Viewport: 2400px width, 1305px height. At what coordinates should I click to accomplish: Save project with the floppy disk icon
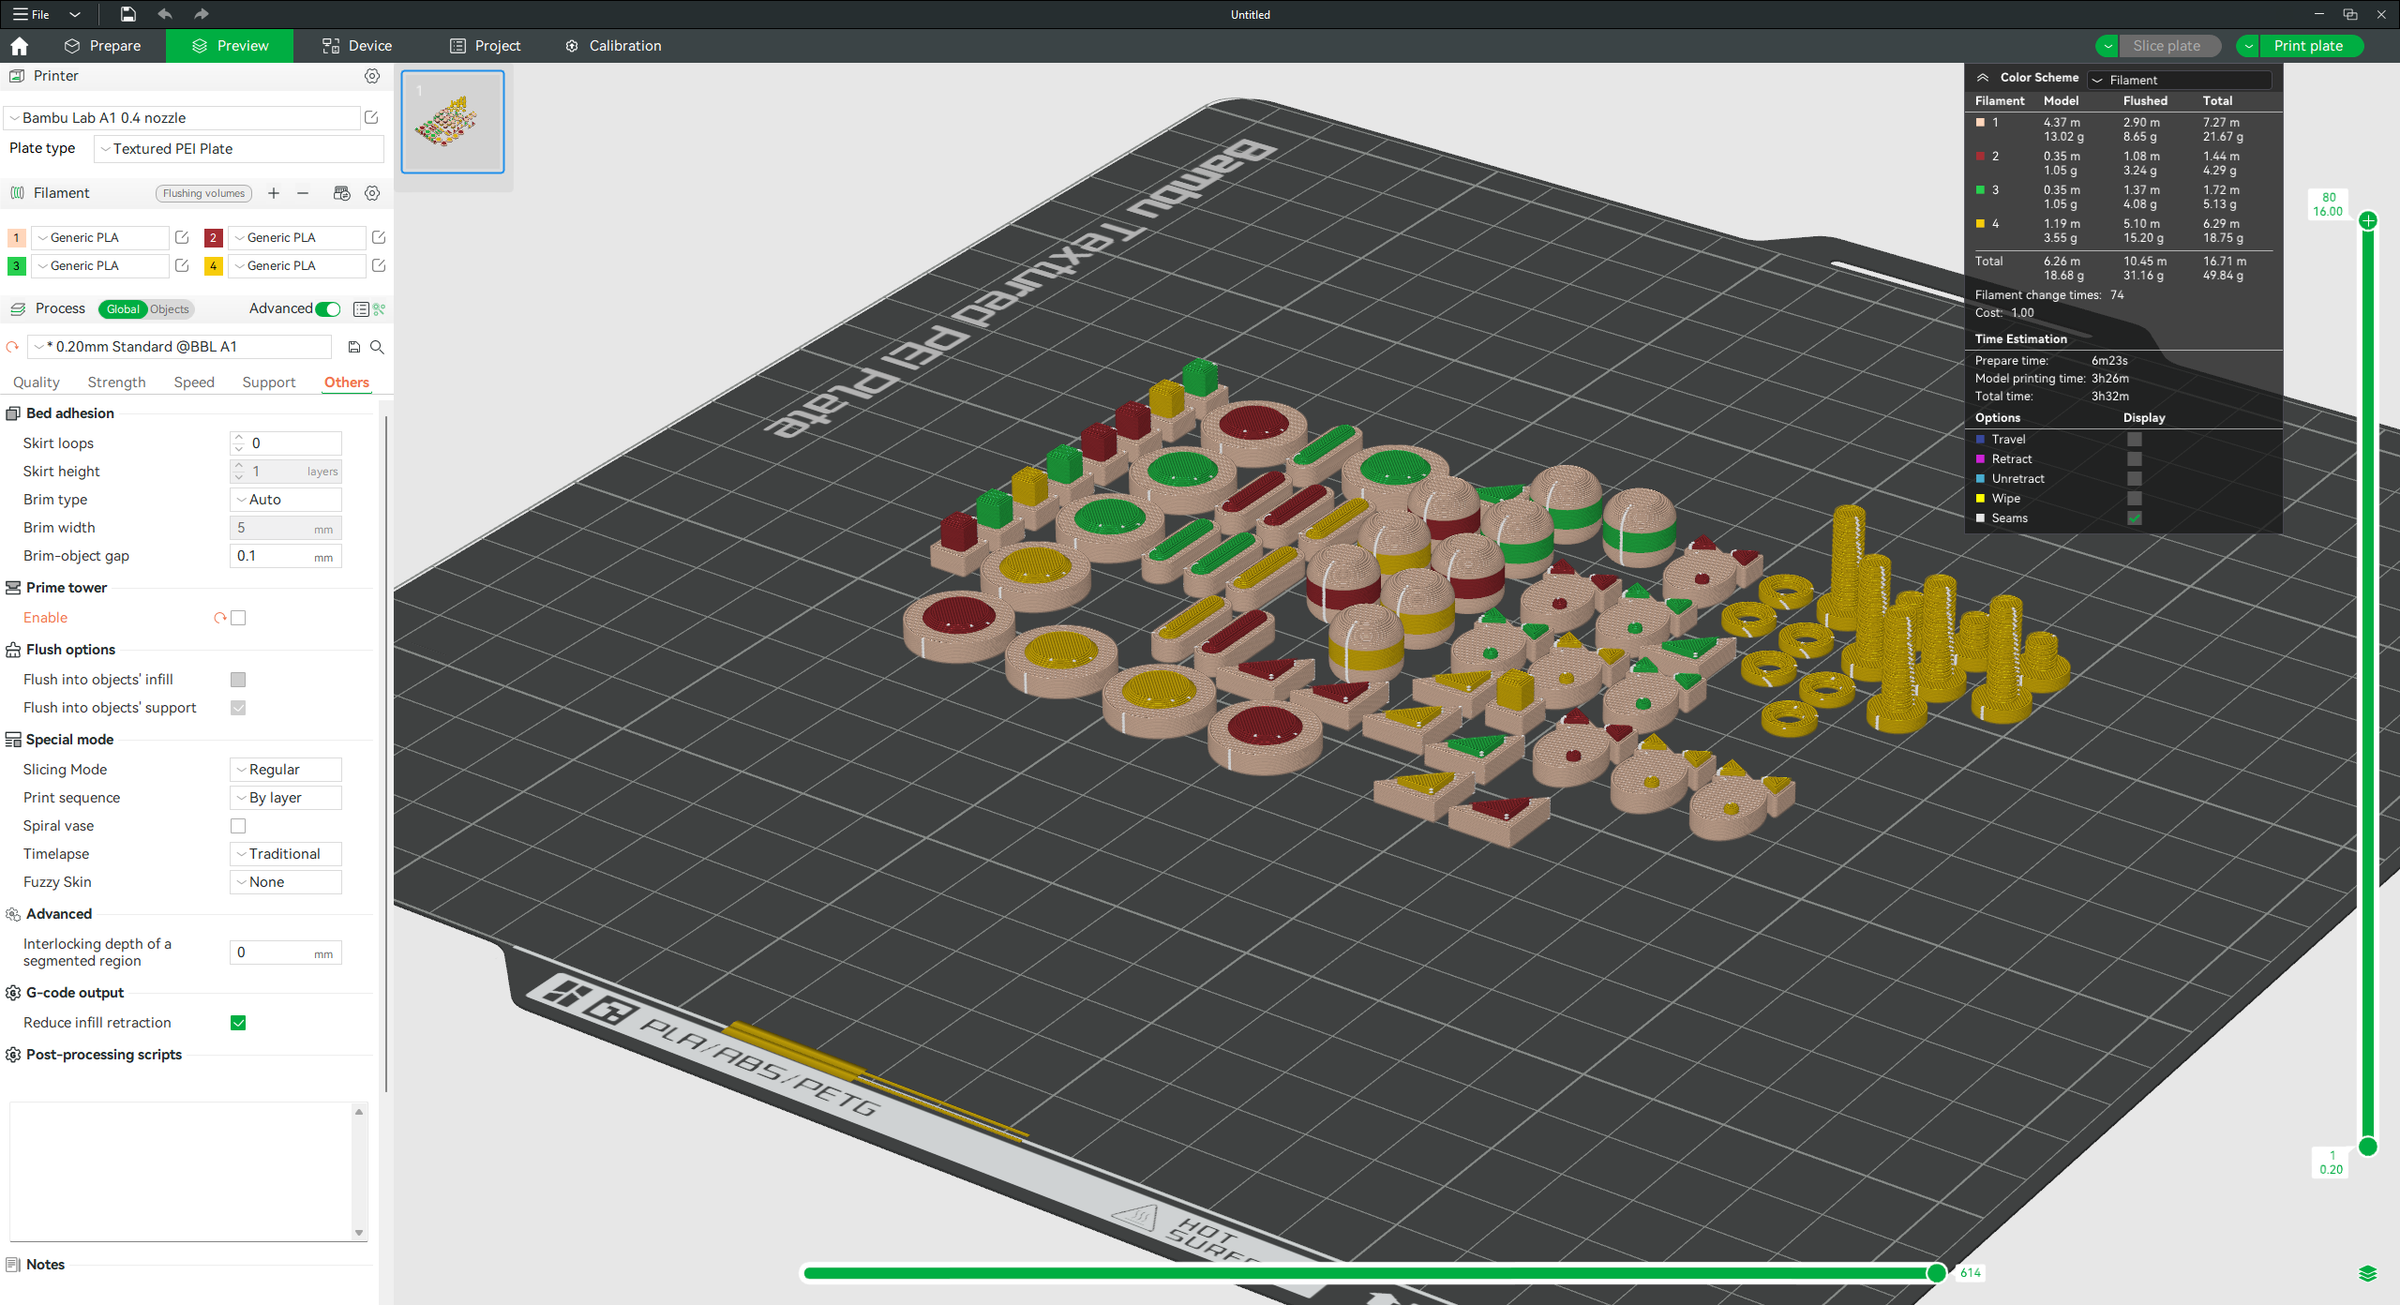coord(128,14)
